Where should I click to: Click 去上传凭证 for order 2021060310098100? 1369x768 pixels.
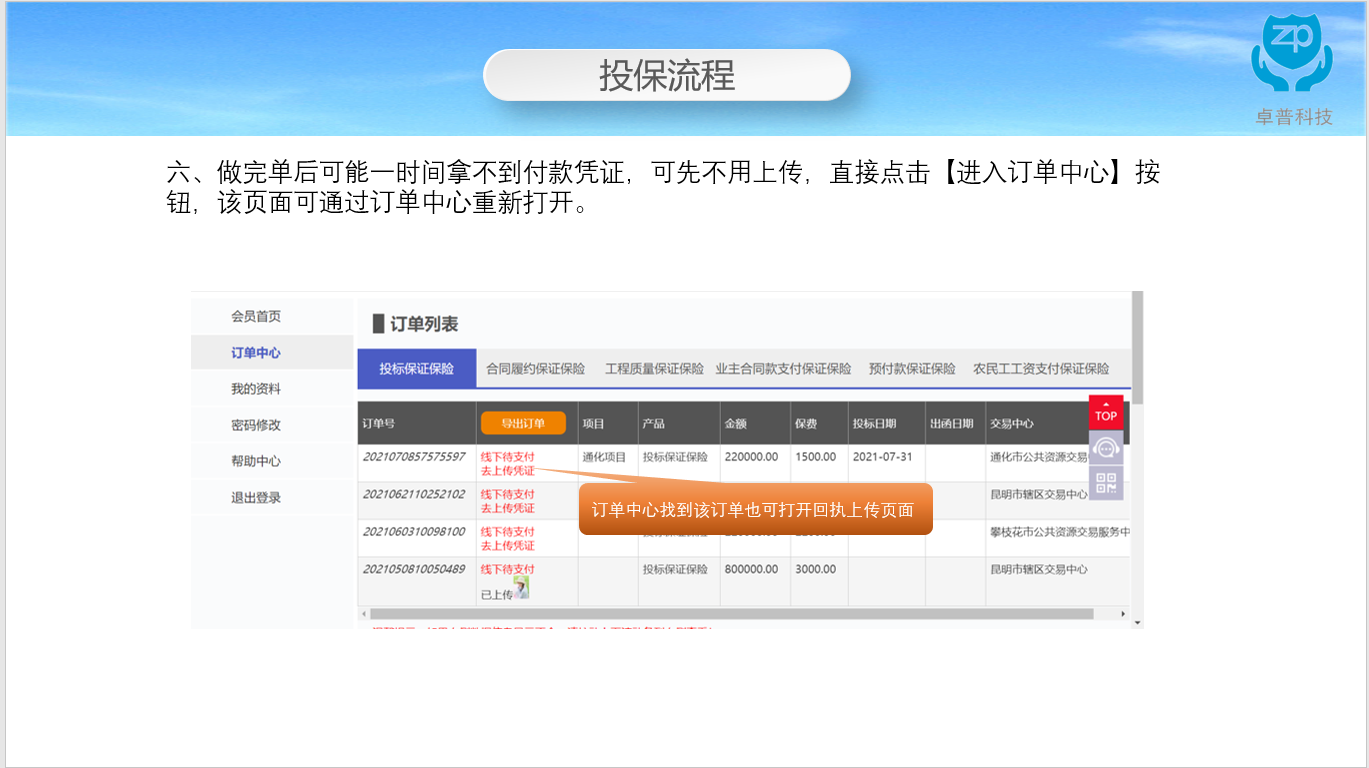[508, 546]
